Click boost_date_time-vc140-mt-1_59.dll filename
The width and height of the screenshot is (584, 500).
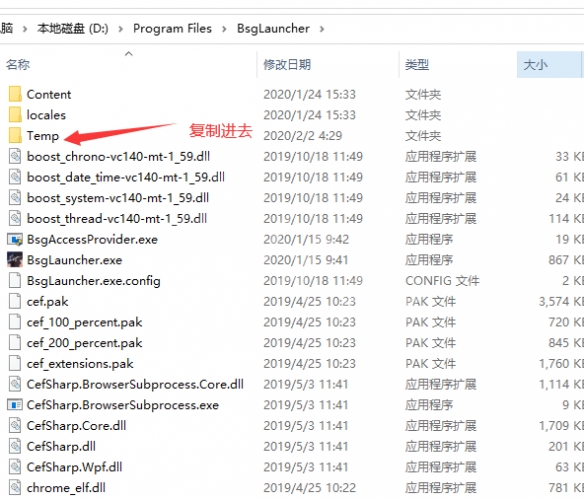(126, 177)
